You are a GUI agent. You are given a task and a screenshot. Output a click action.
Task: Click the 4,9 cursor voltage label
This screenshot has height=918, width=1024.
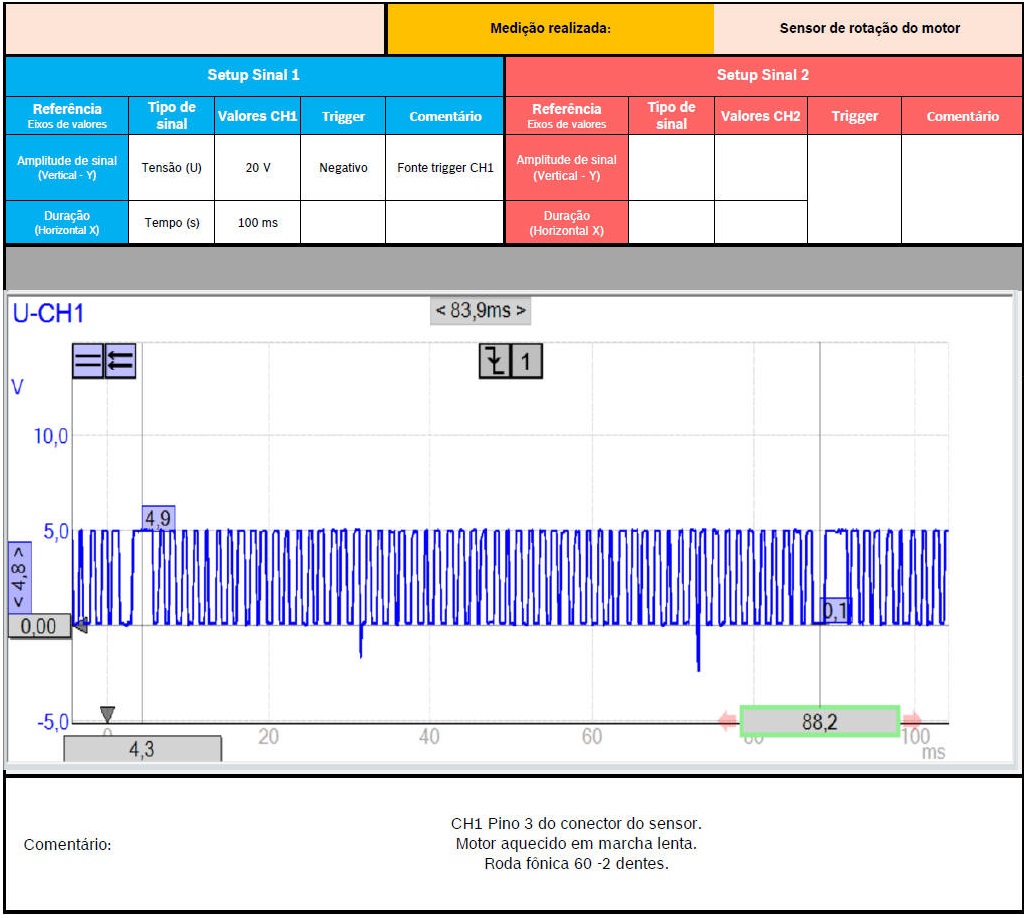[159, 517]
